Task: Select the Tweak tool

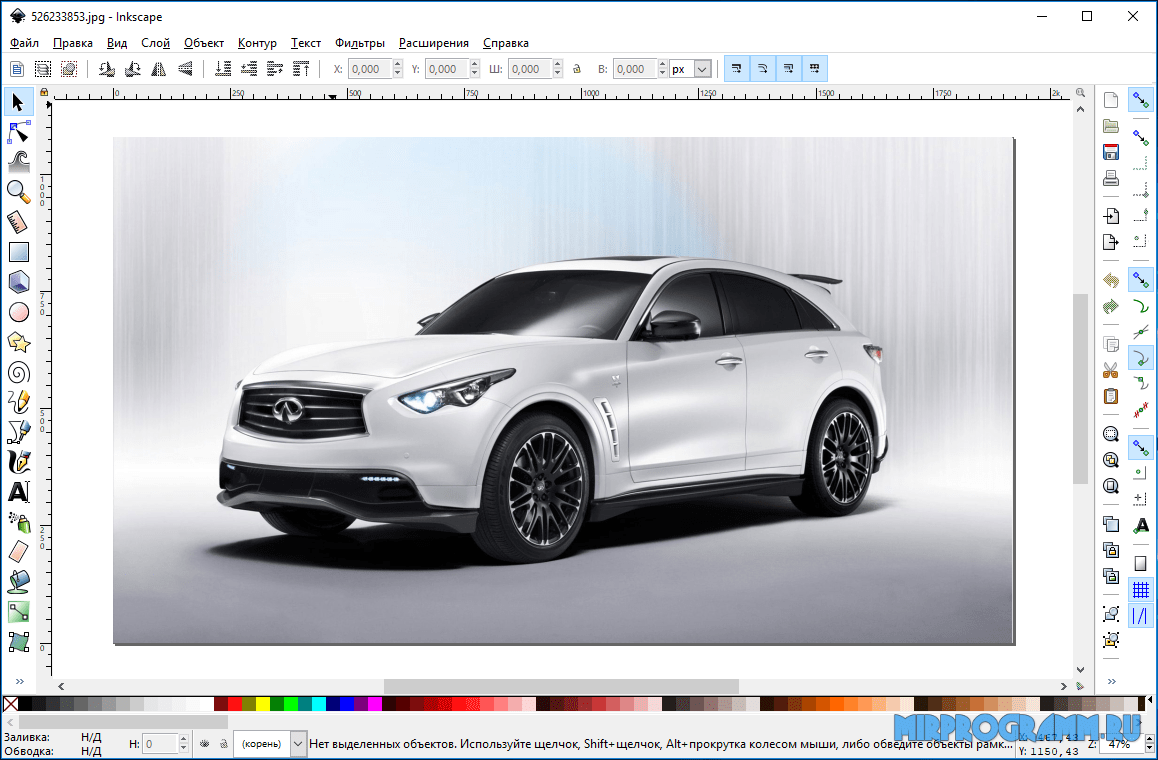Action: [x=18, y=161]
